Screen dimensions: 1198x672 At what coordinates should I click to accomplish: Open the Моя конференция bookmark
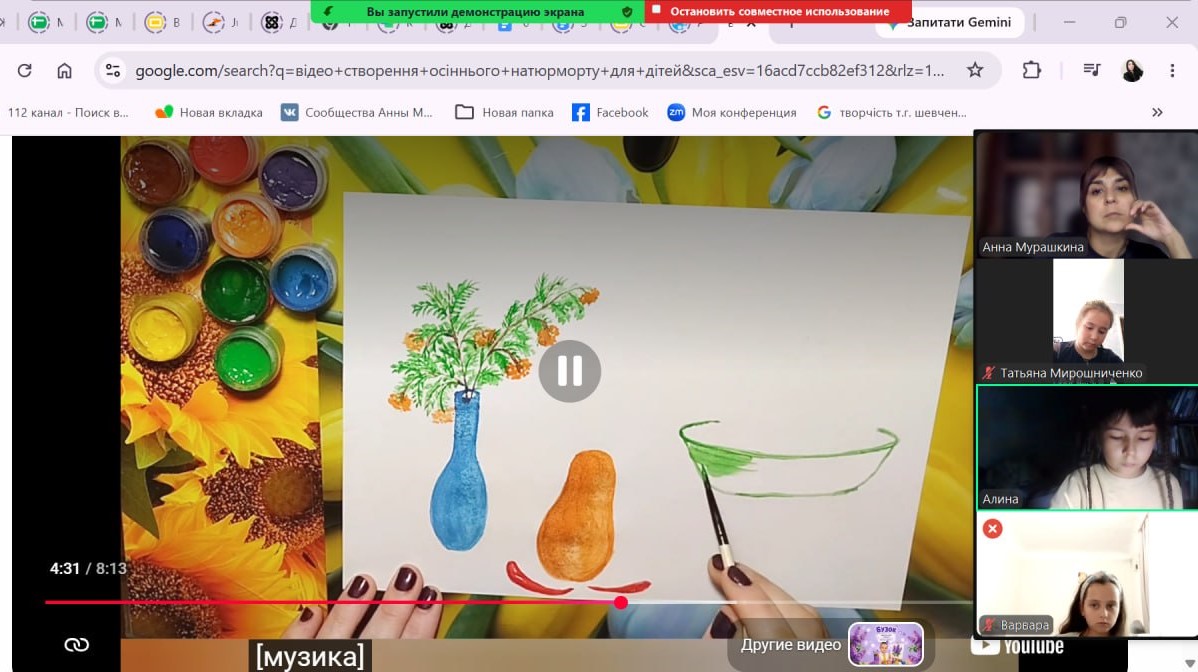click(x=732, y=112)
